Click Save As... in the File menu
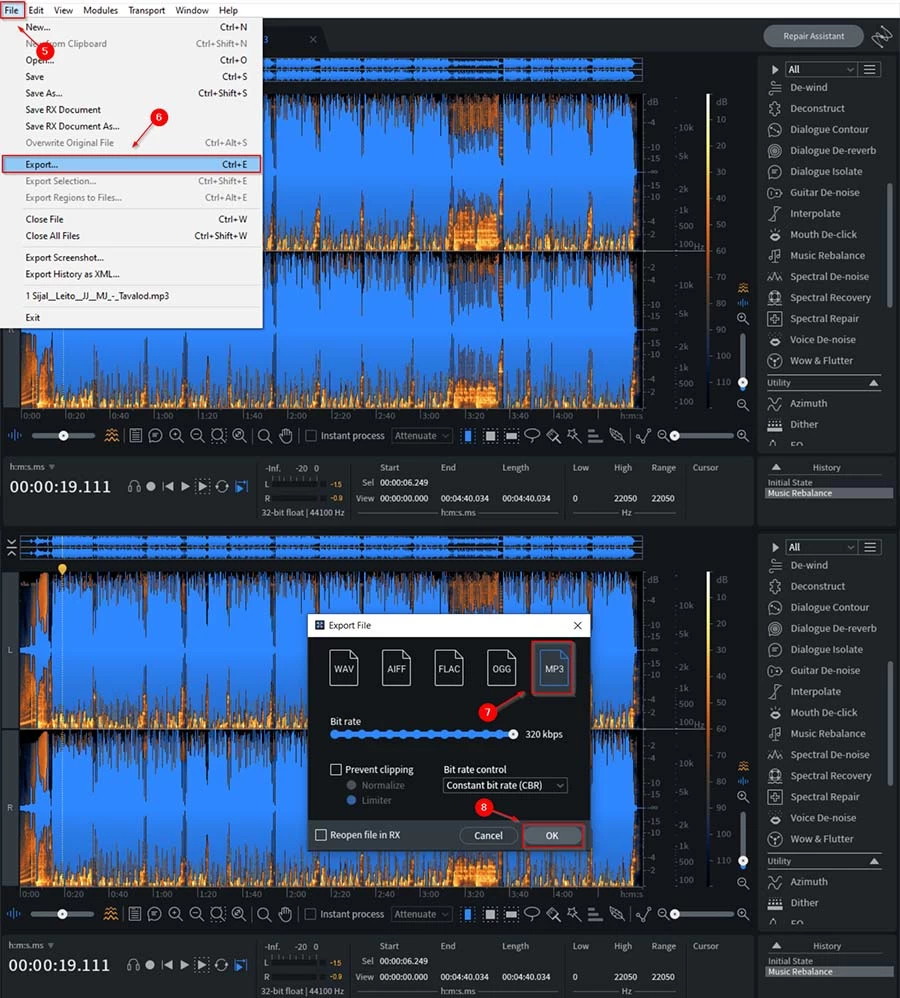This screenshot has height=998, width=900. click(x=44, y=93)
